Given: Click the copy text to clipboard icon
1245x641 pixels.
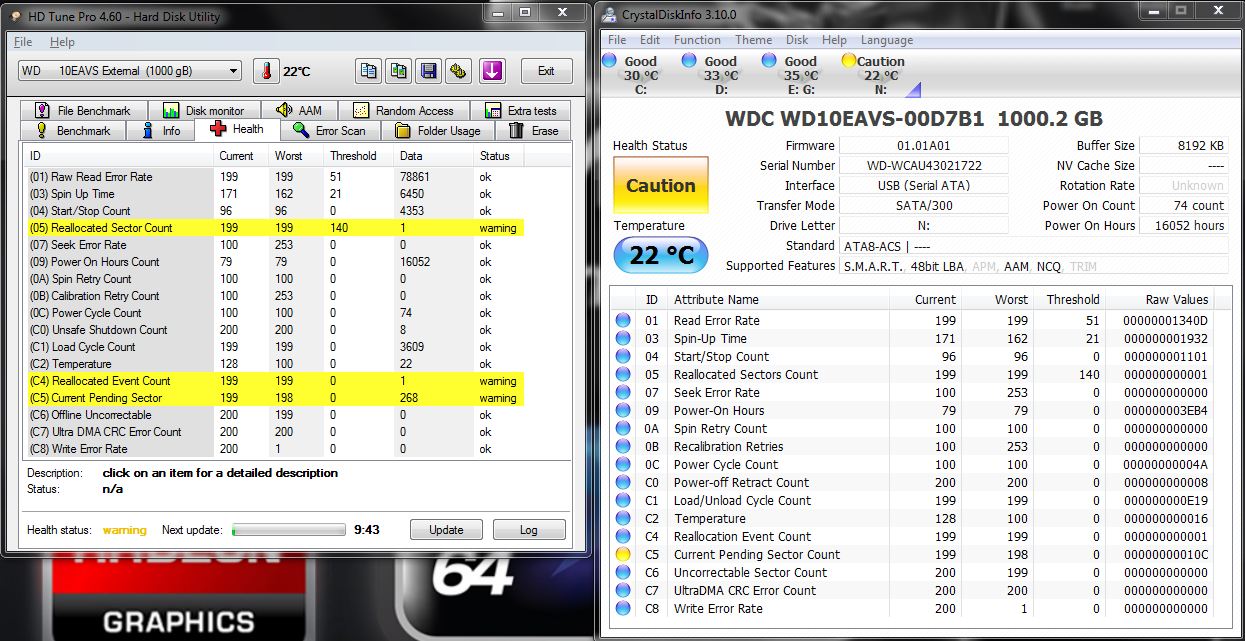Looking at the screenshot, I should pyautogui.click(x=369, y=71).
